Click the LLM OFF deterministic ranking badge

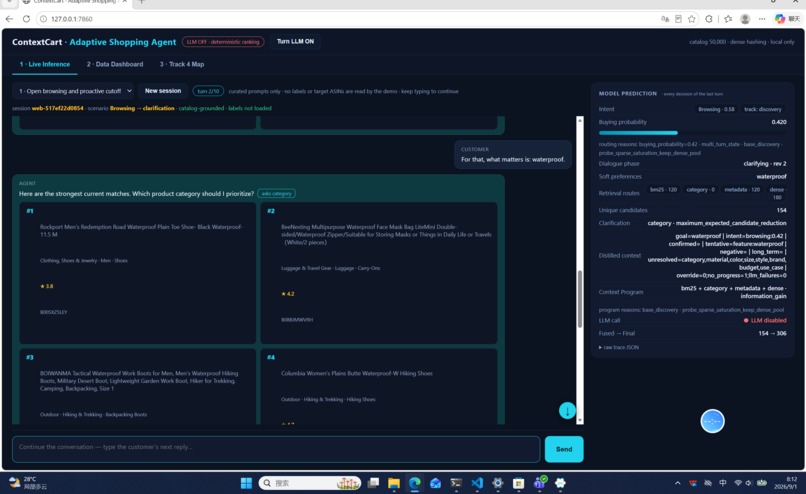click(223, 42)
